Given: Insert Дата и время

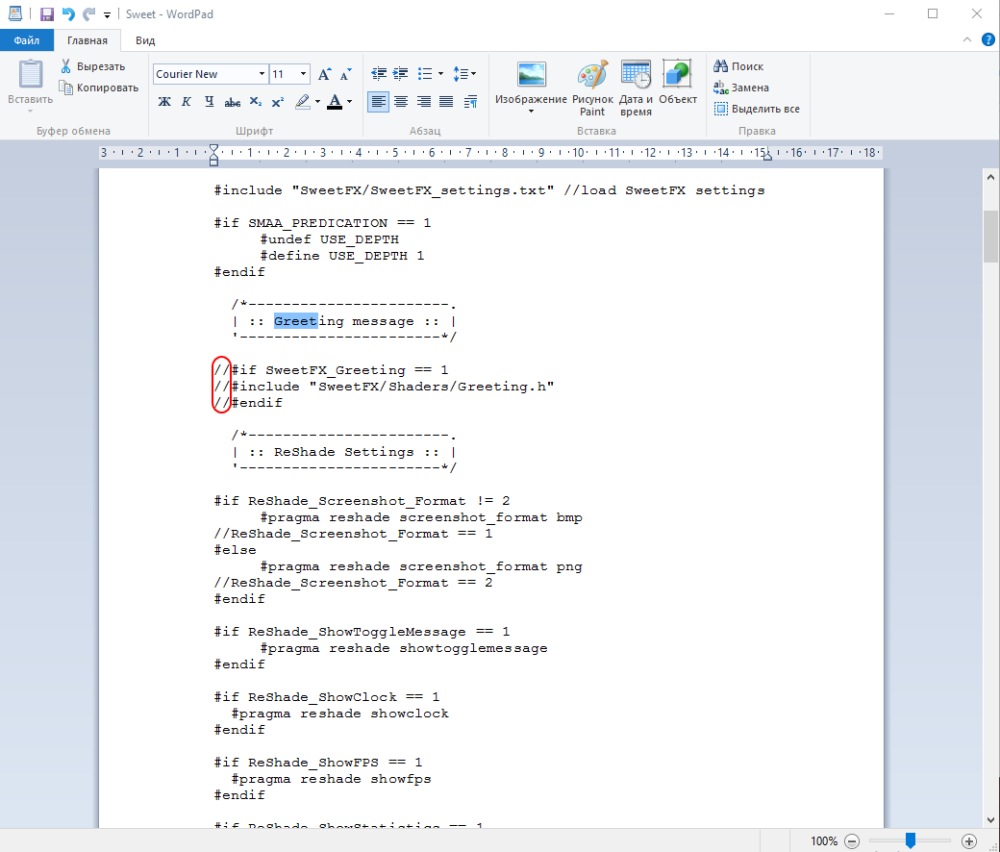Looking at the screenshot, I should pyautogui.click(x=636, y=88).
